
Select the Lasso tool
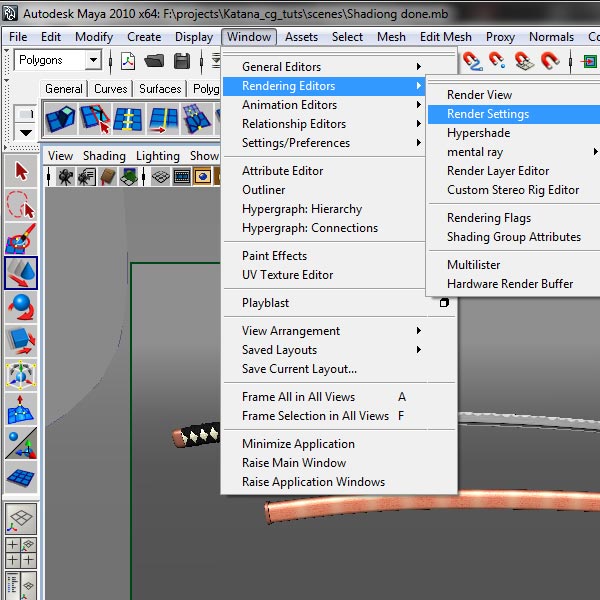21,205
